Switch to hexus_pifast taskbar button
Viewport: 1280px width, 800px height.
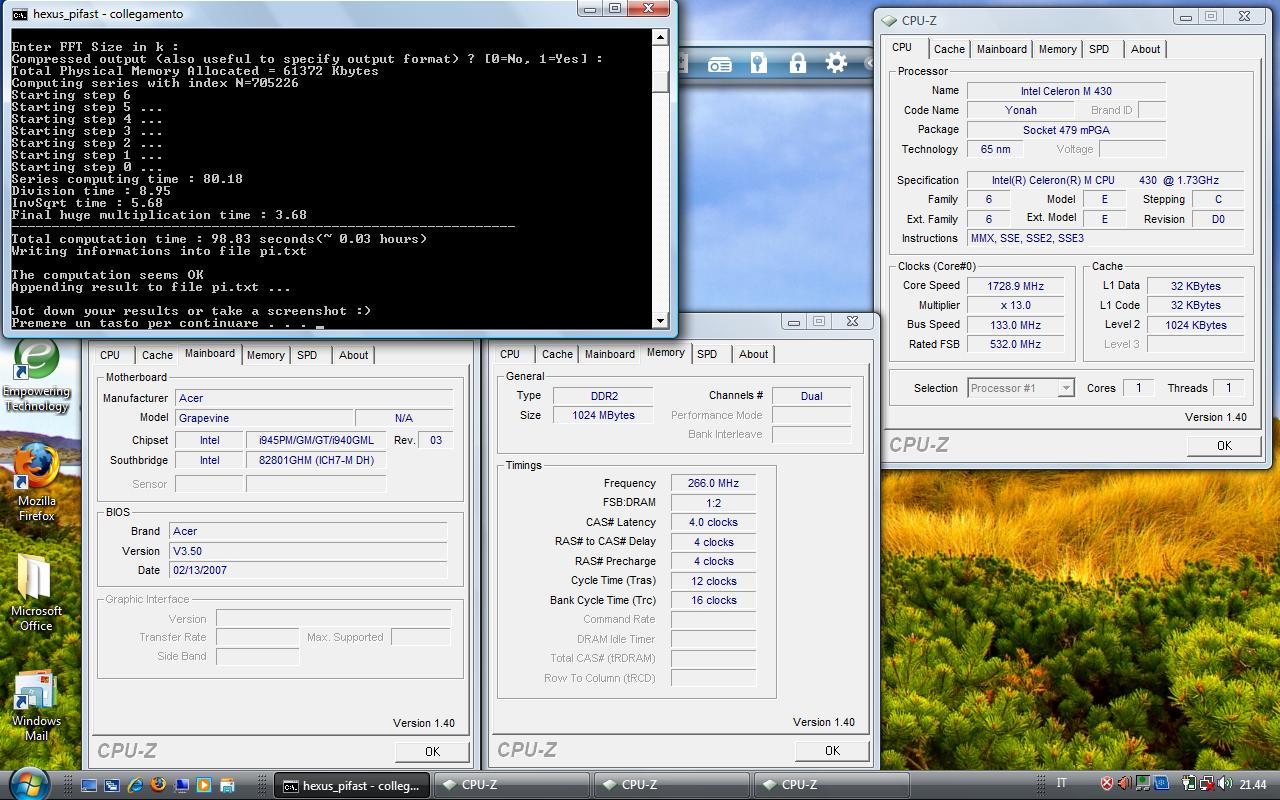tap(353, 785)
